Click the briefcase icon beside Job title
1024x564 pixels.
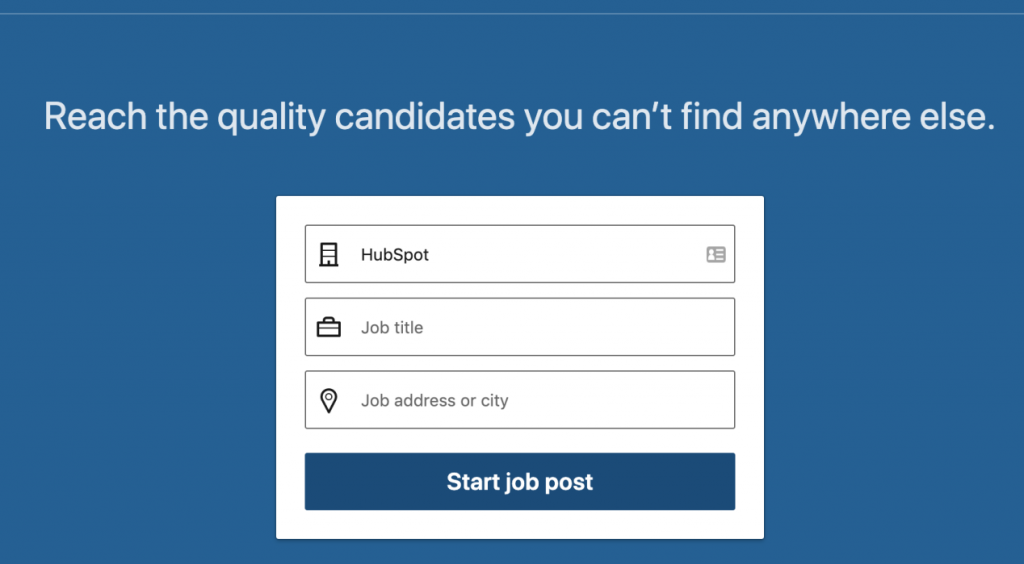[x=328, y=327]
